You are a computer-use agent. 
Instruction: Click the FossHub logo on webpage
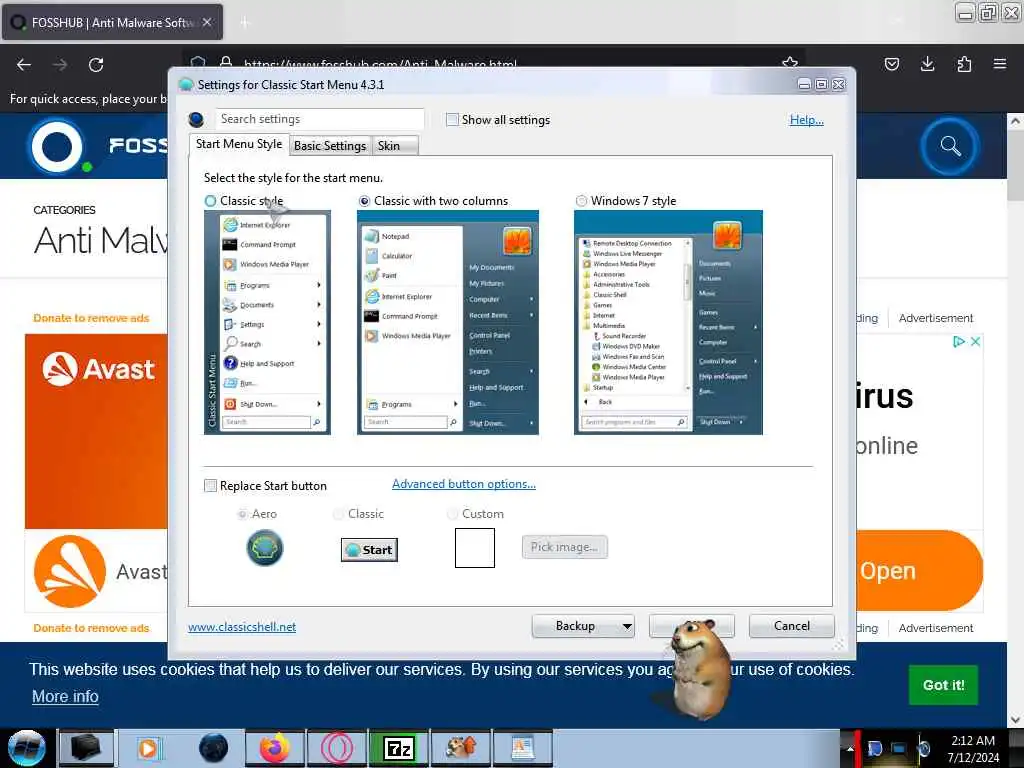coord(98,146)
